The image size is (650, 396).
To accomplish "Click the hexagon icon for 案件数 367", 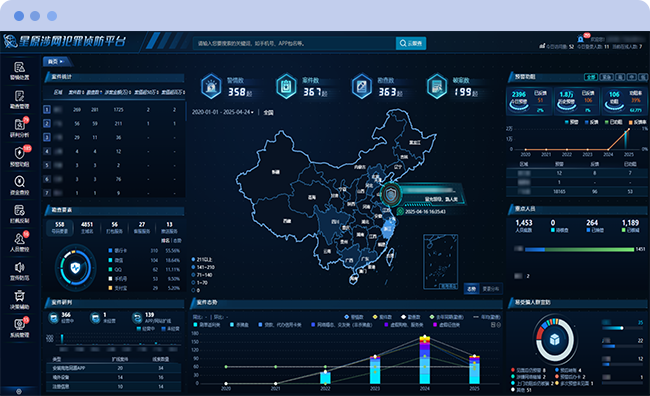I will [x=286, y=86].
